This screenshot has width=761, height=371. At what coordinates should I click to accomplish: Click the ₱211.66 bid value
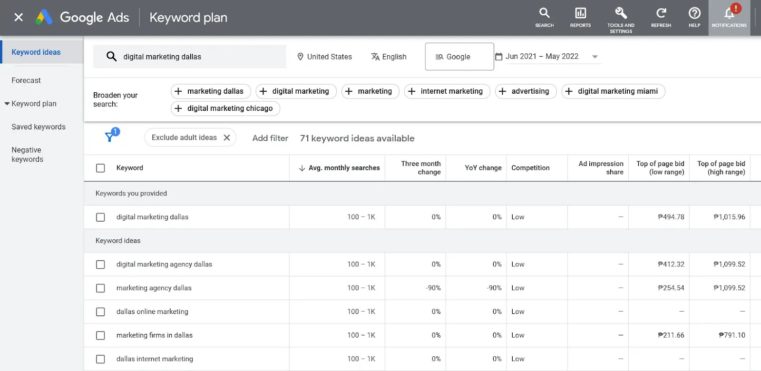point(671,335)
